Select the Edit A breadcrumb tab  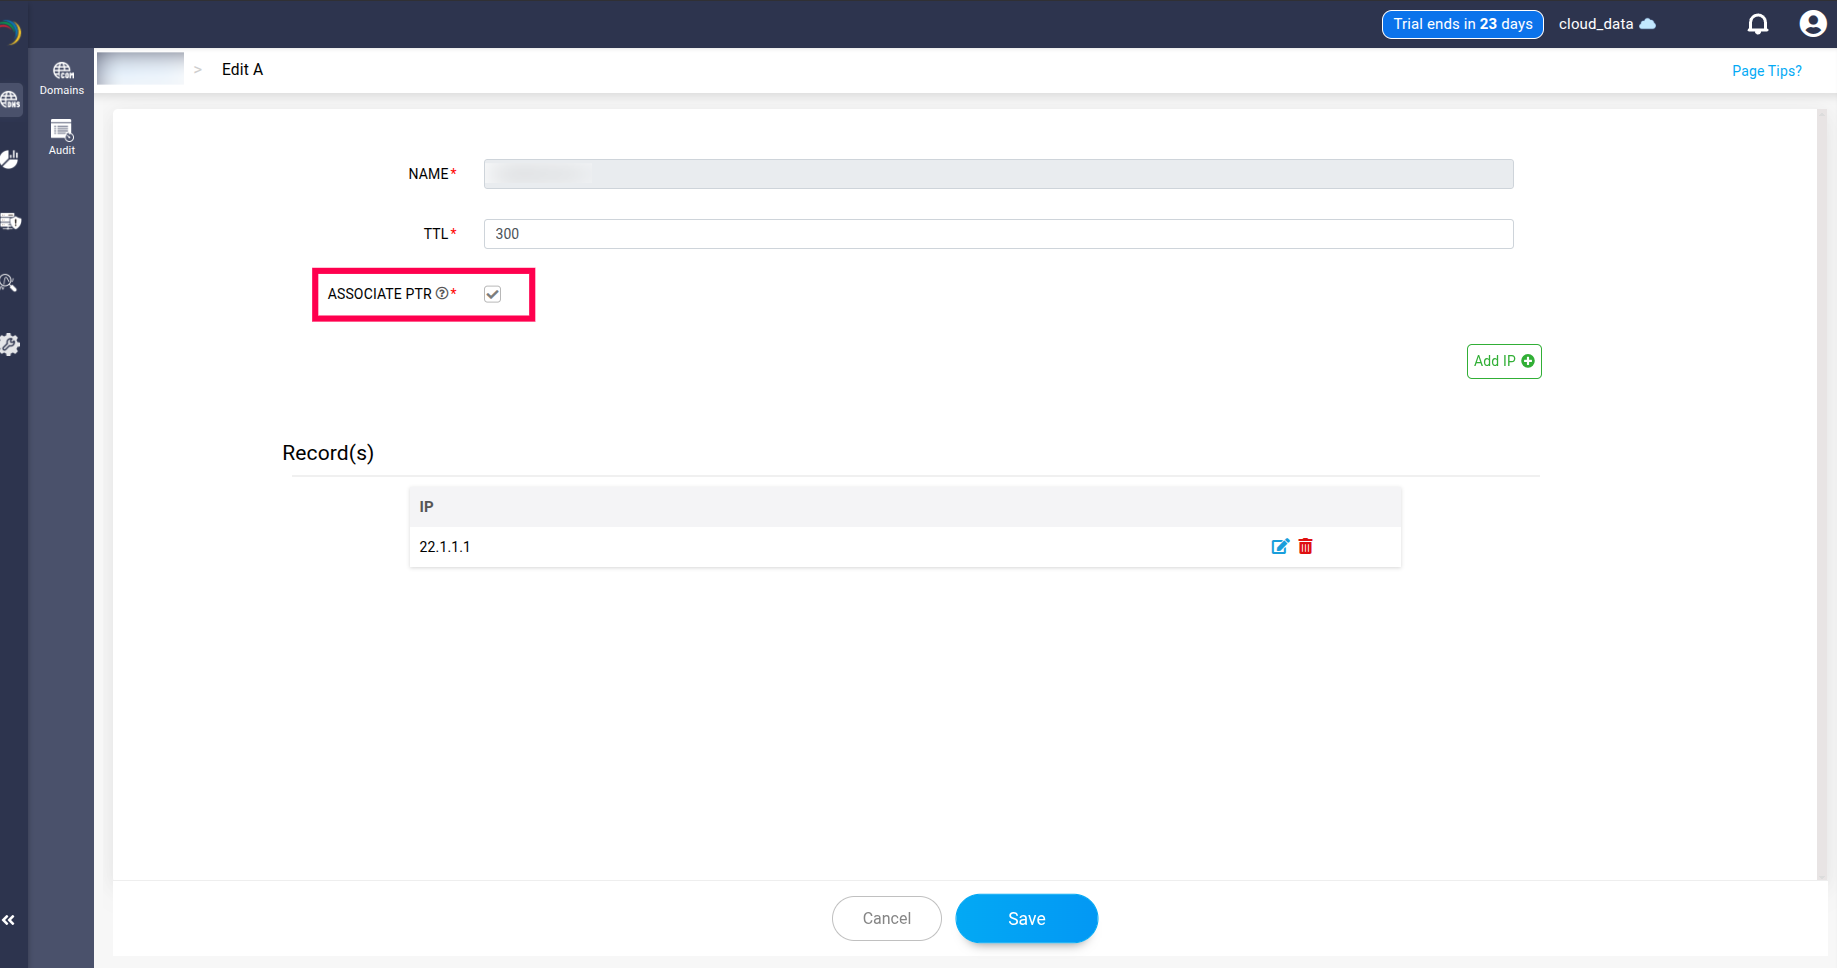(242, 69)
